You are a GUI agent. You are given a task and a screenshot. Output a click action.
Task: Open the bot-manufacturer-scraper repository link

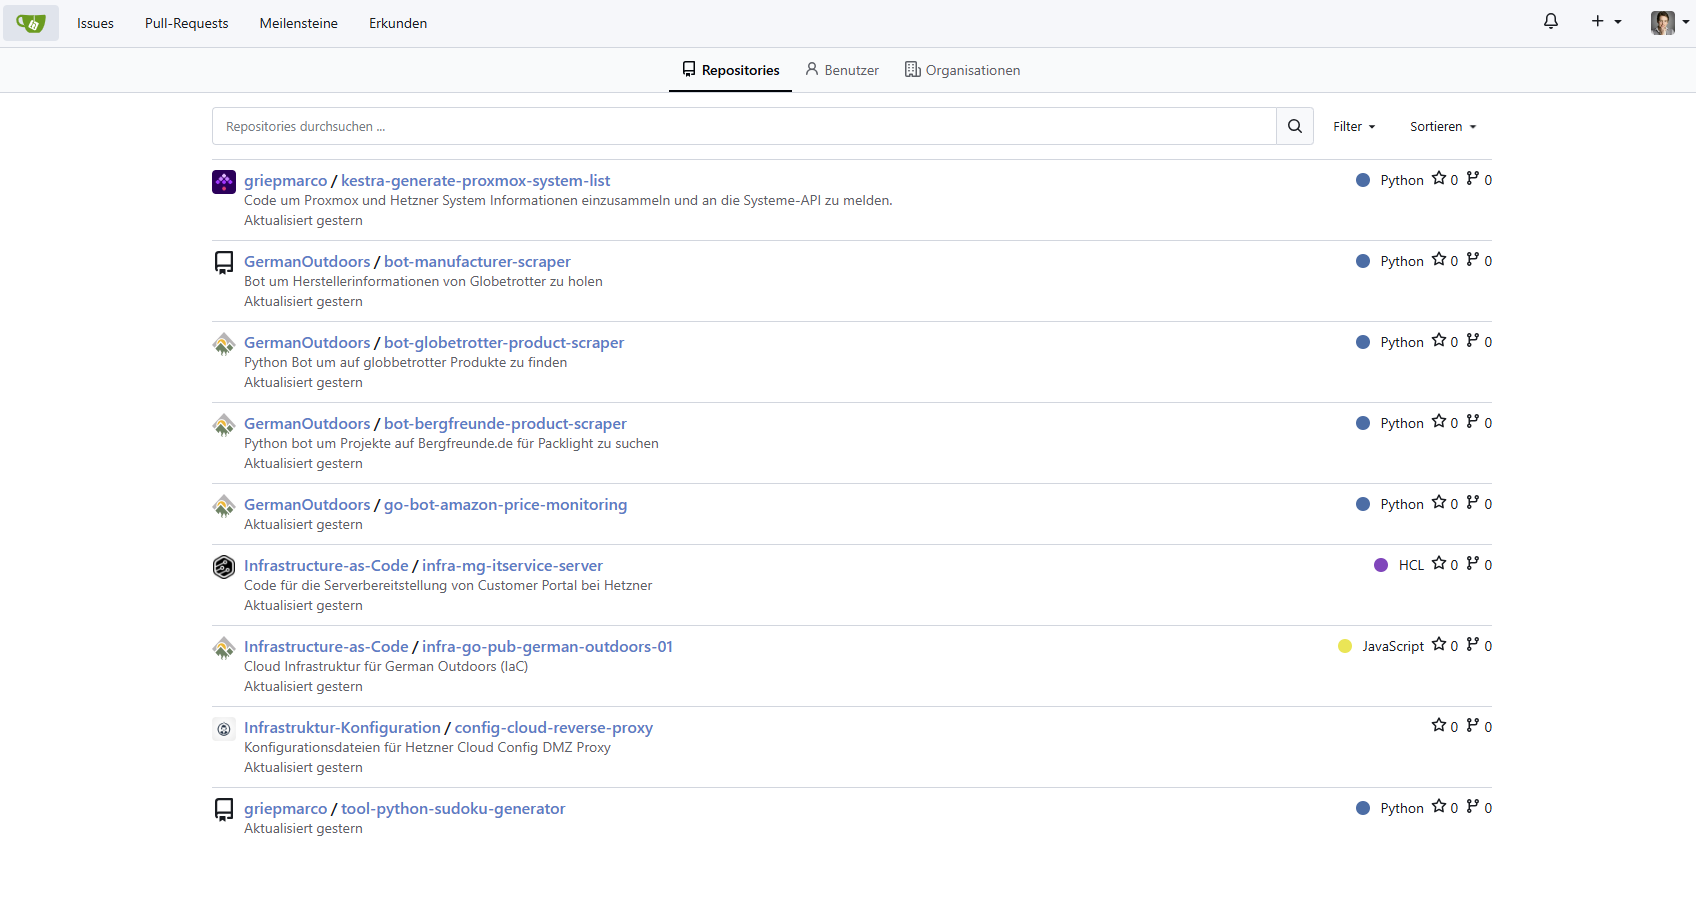pyautogui.click(x=477, y=262)
